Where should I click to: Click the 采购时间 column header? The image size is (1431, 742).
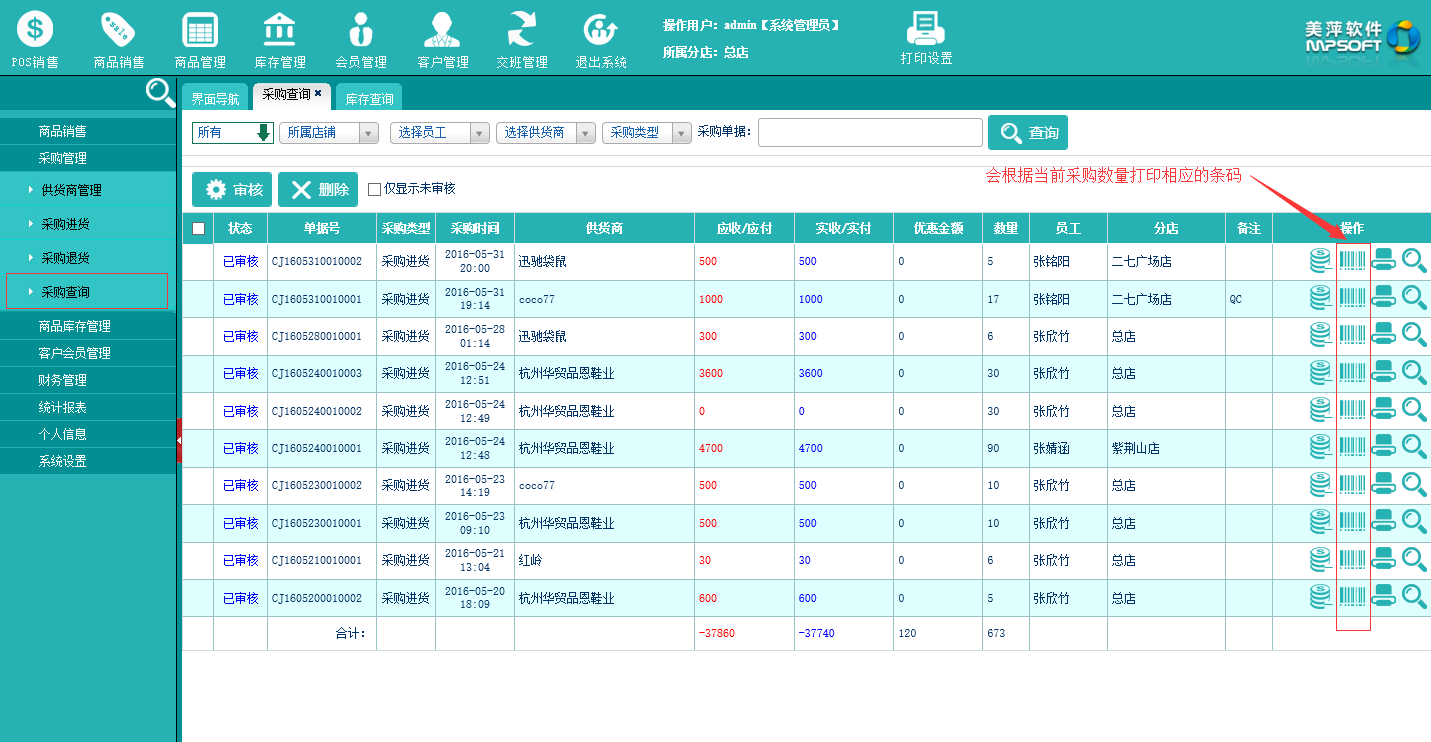coord(475,228)
